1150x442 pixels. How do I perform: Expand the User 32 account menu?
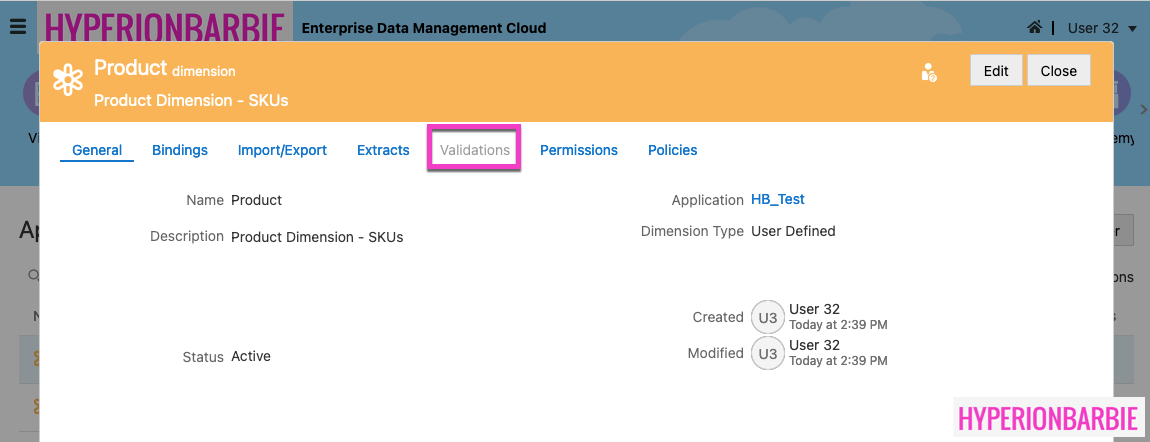point(1102,28)
